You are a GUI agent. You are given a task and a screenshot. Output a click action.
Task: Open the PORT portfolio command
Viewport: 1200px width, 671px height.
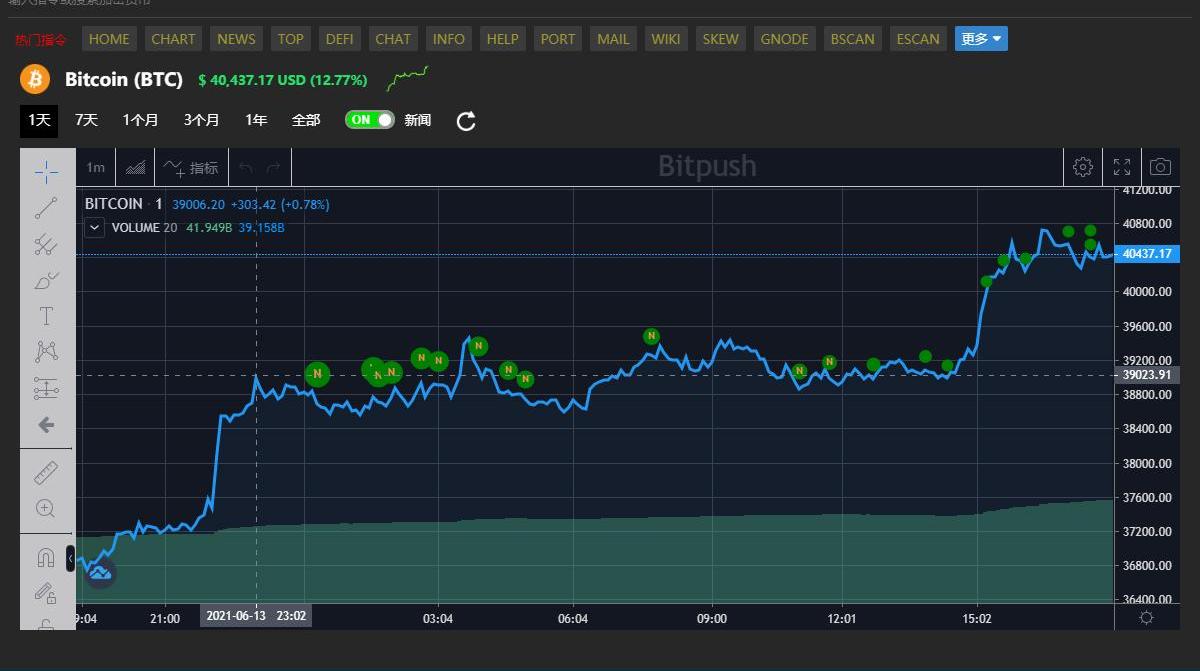(558, 39)
